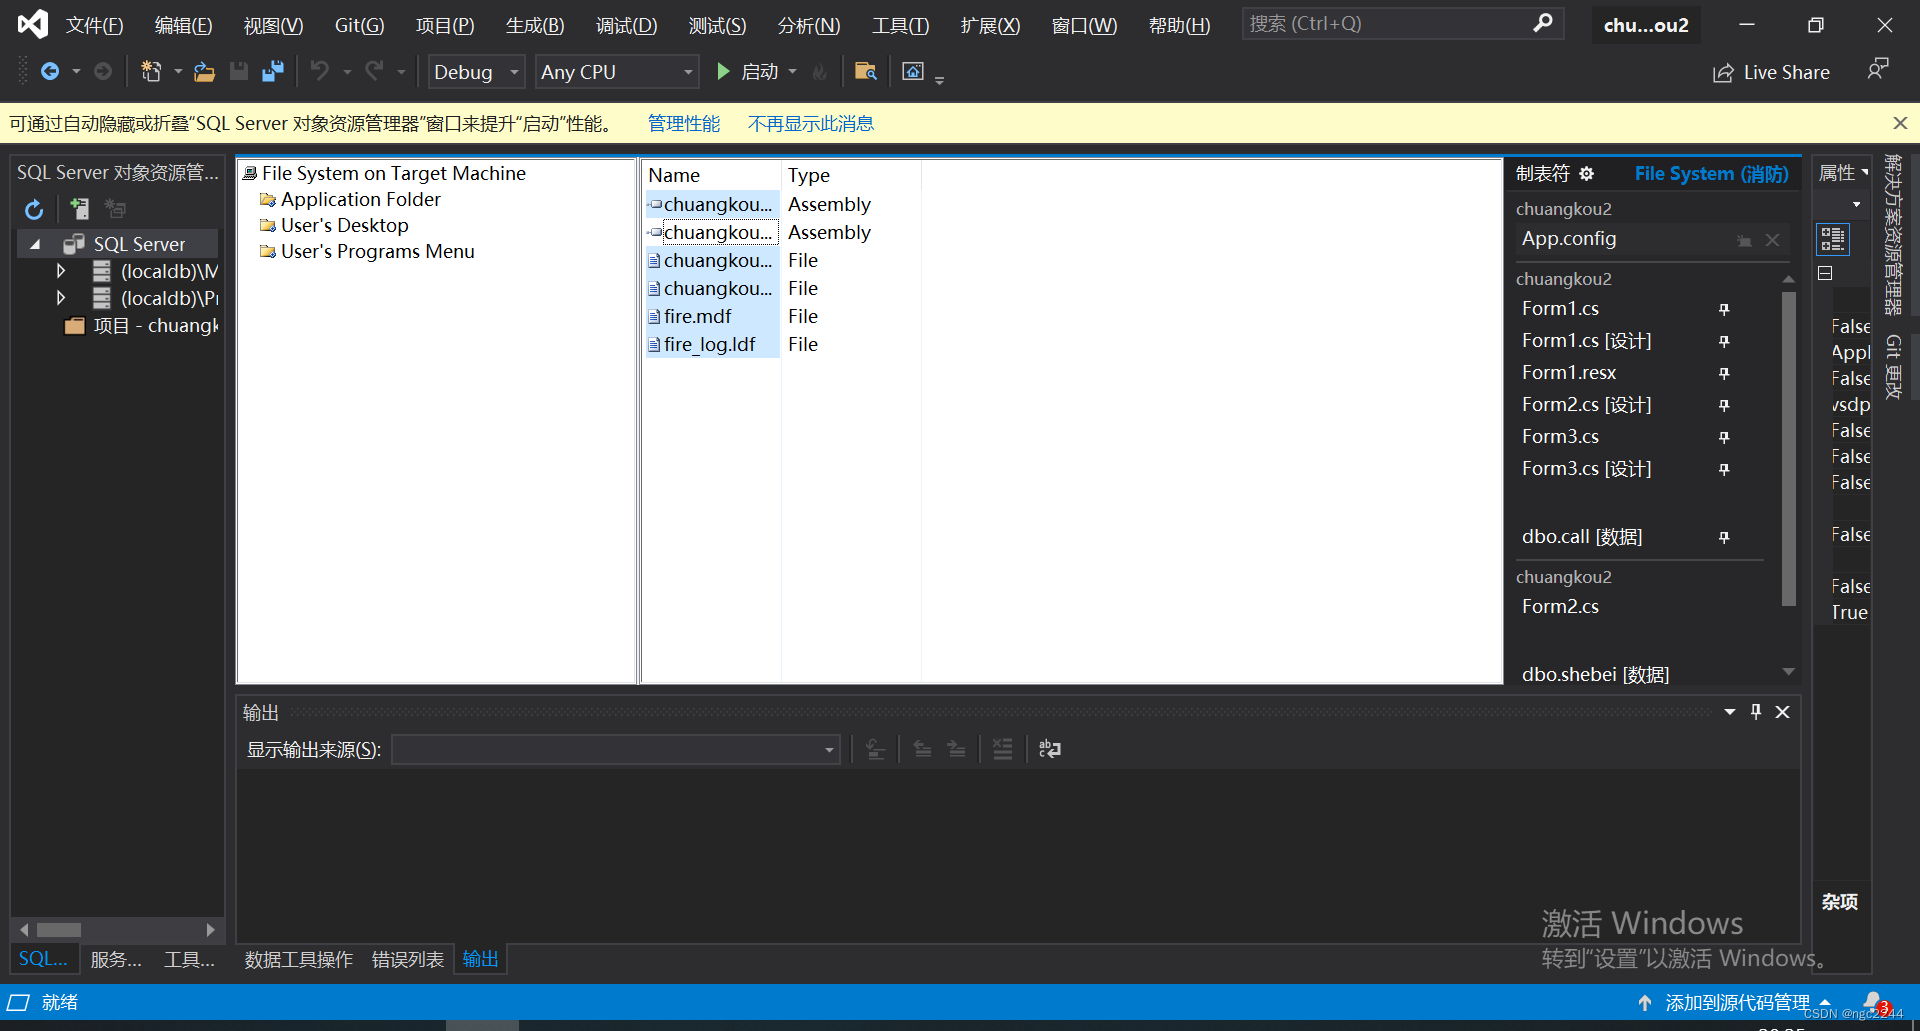The image size is (1920, 1031).
Task: Click the Add SQL Server icon
Action: pos(79,208)
